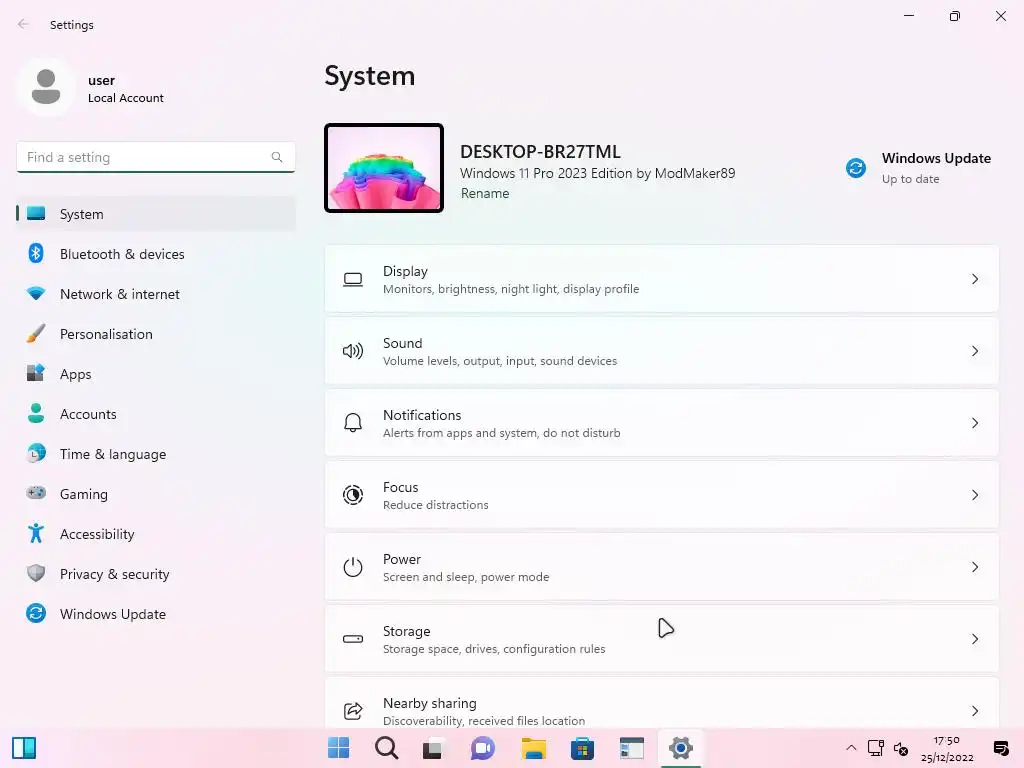Expand the Display settings chevron

(x=974, y=280)
